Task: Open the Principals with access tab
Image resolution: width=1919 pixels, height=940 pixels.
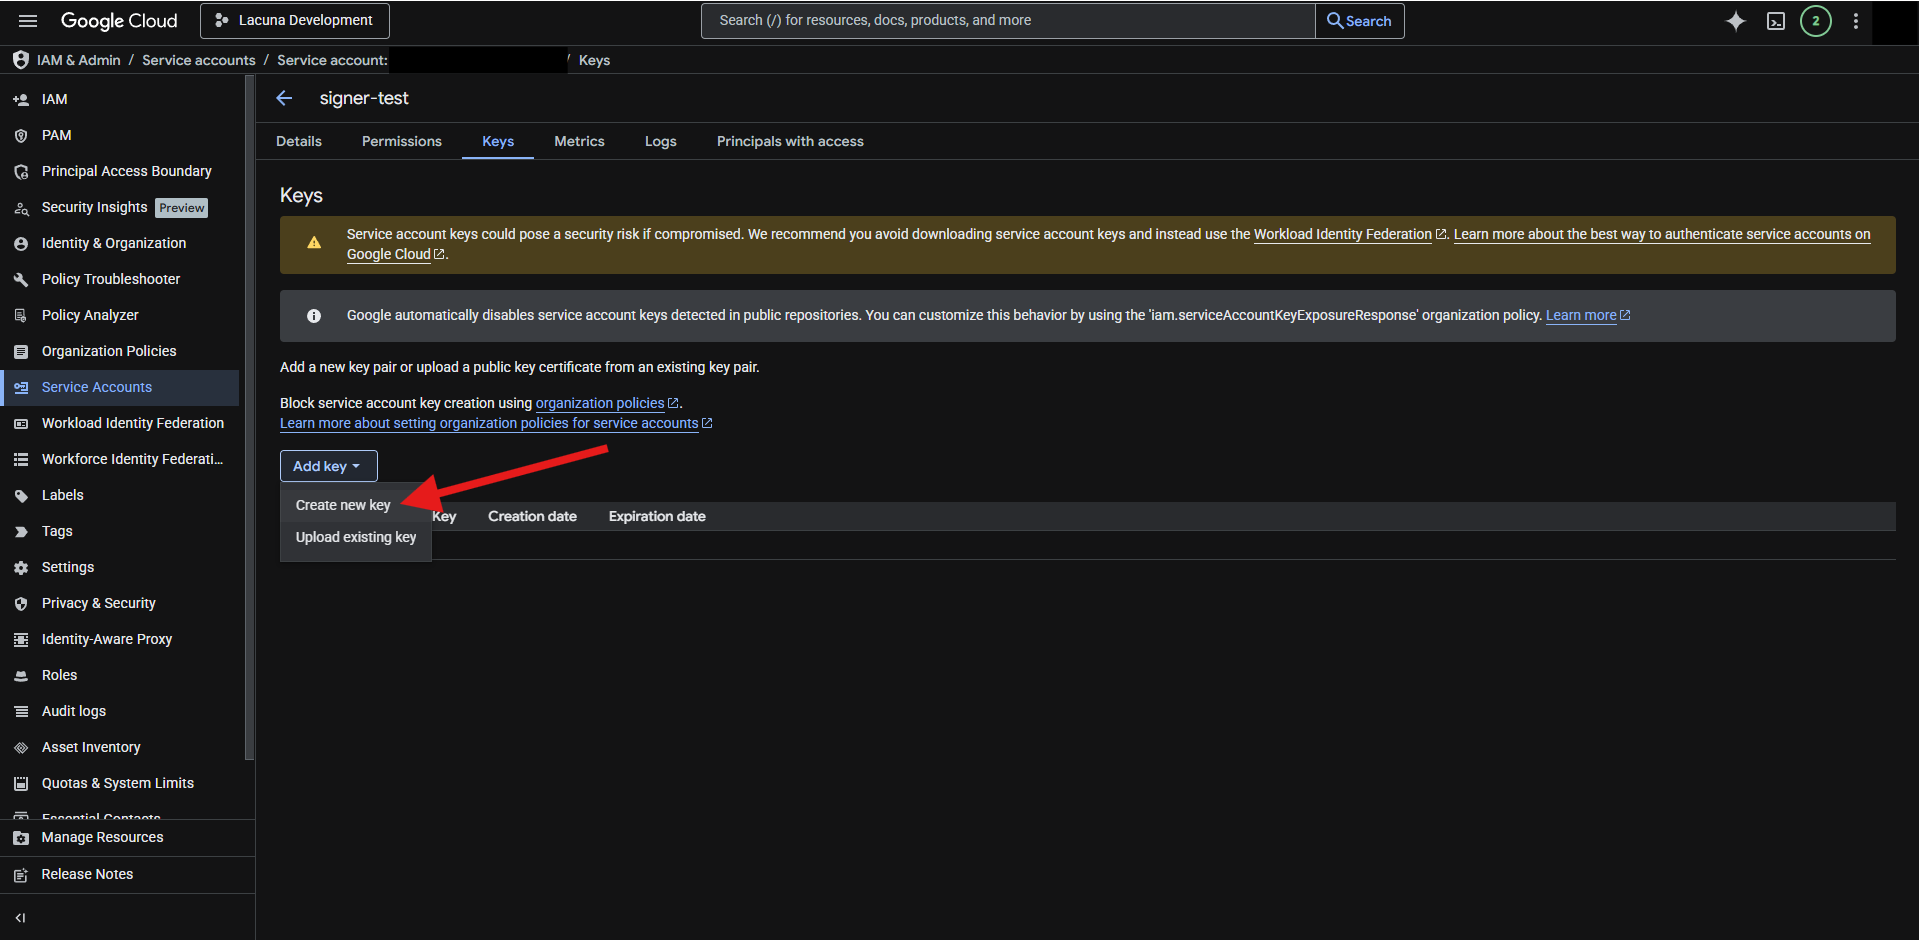Action: coord(790,141)
